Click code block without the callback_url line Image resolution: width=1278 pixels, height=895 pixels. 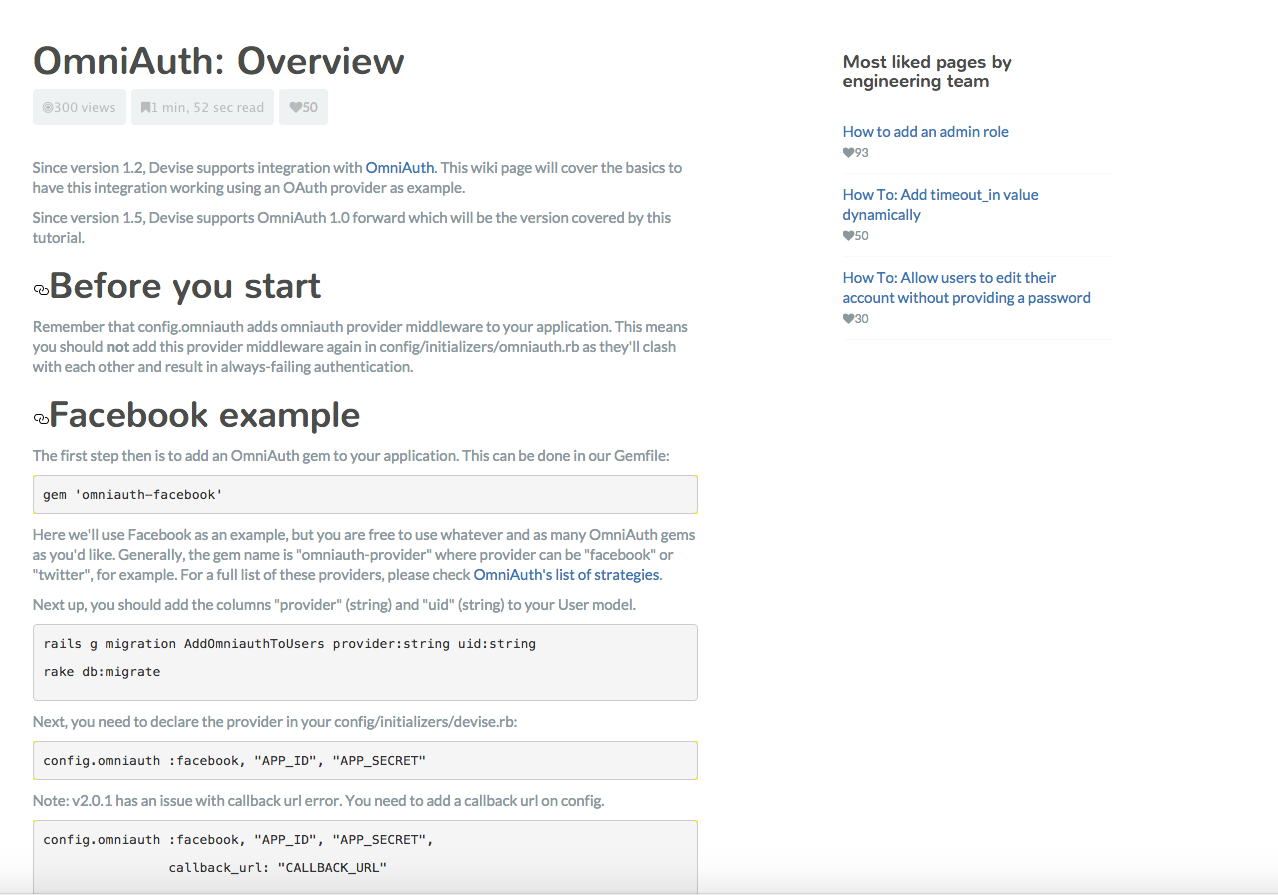click(365, 760)
